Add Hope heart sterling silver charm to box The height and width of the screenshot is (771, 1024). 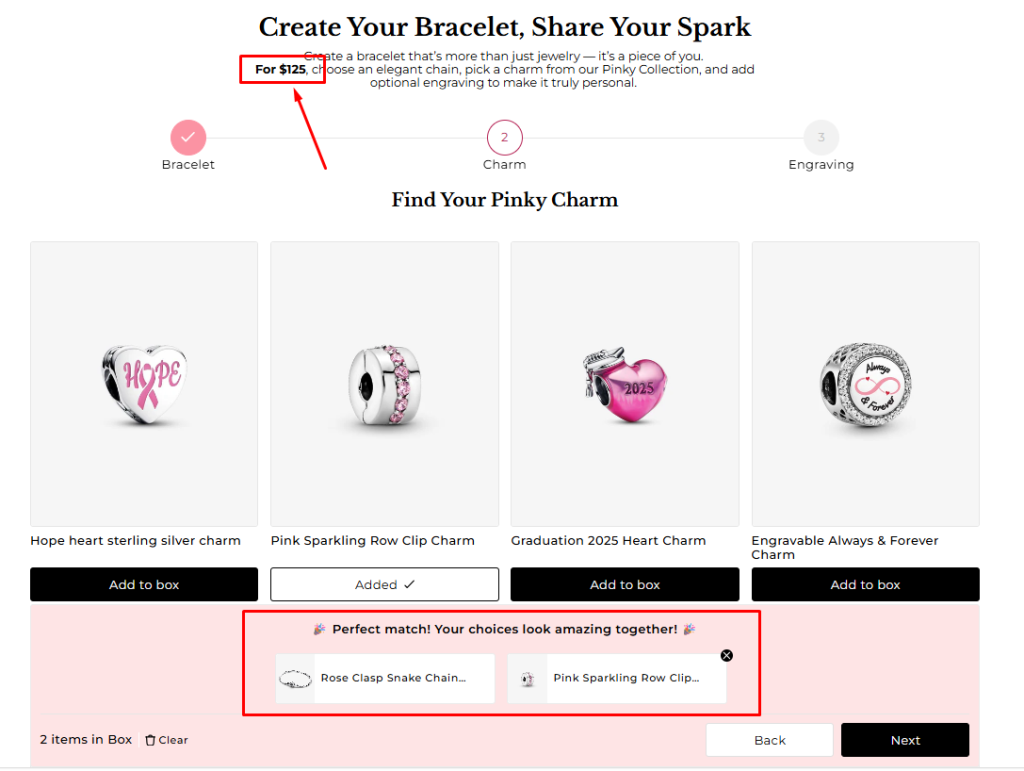(x=144, y=585)
